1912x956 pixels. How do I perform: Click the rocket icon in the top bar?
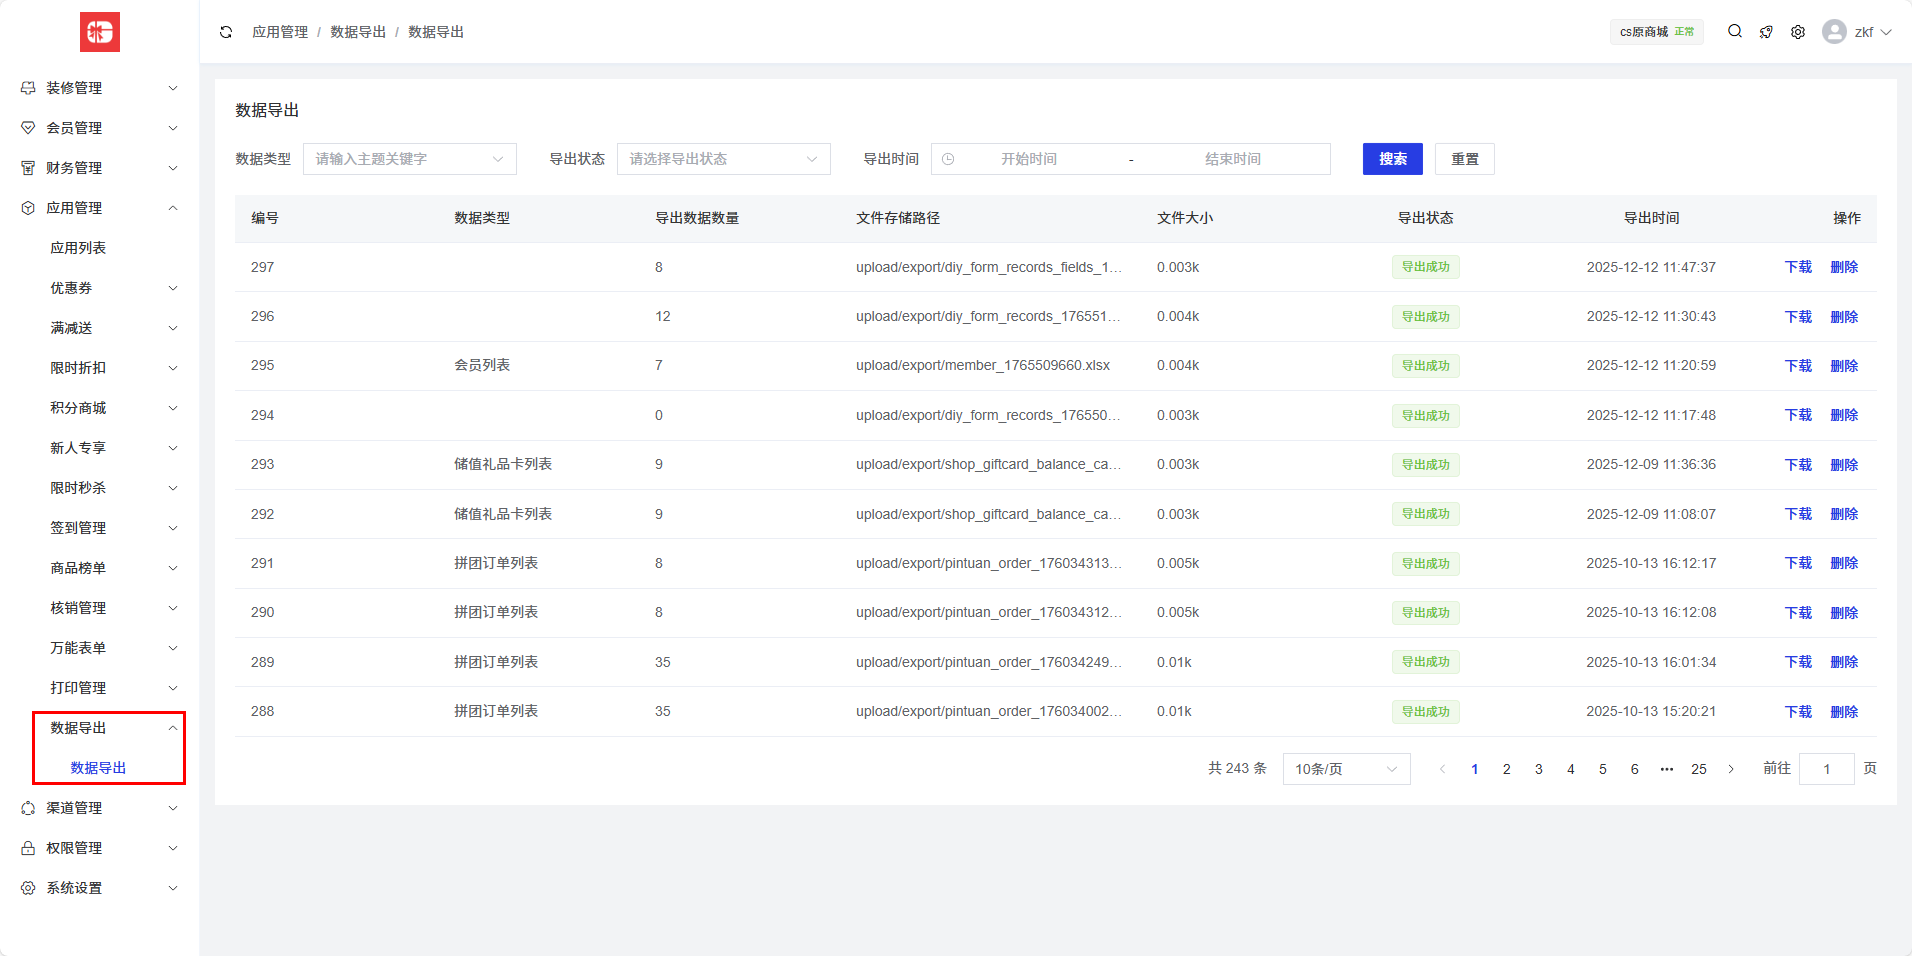point(1766,32)
